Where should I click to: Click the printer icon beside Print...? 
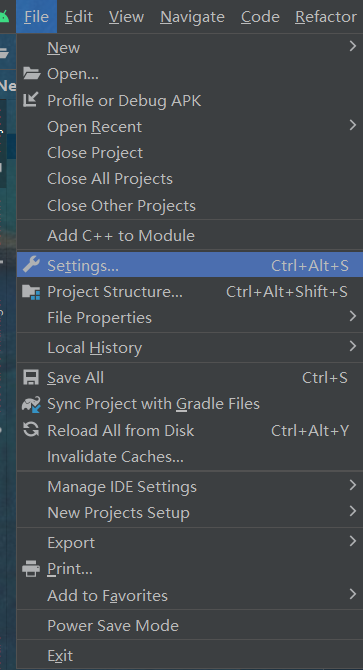click(31, 569)
